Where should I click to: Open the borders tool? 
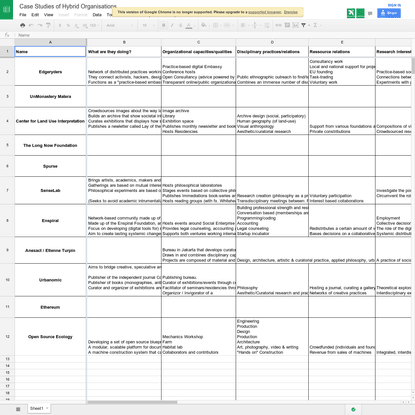pyautogui.click(x=215, y=25)
